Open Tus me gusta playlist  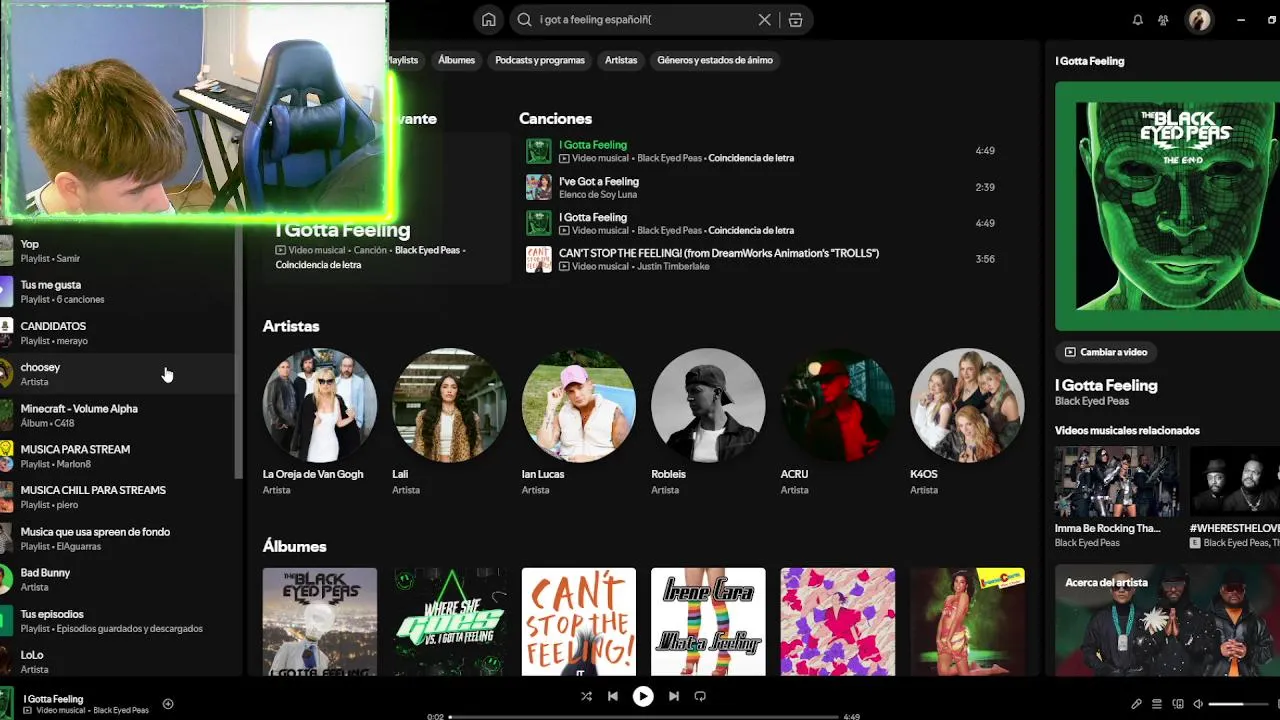pyautogui.click(x=116, y=292)
